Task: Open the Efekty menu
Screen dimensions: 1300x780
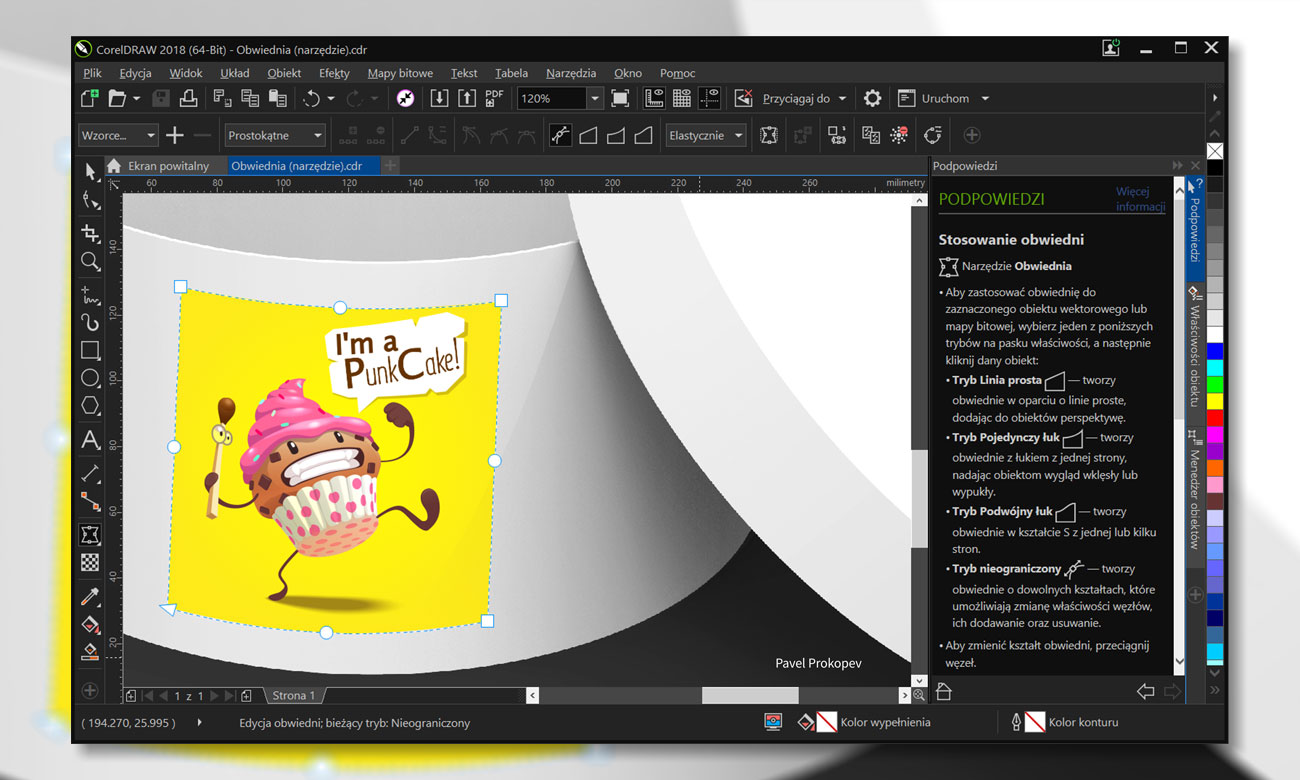Action: 334,73
